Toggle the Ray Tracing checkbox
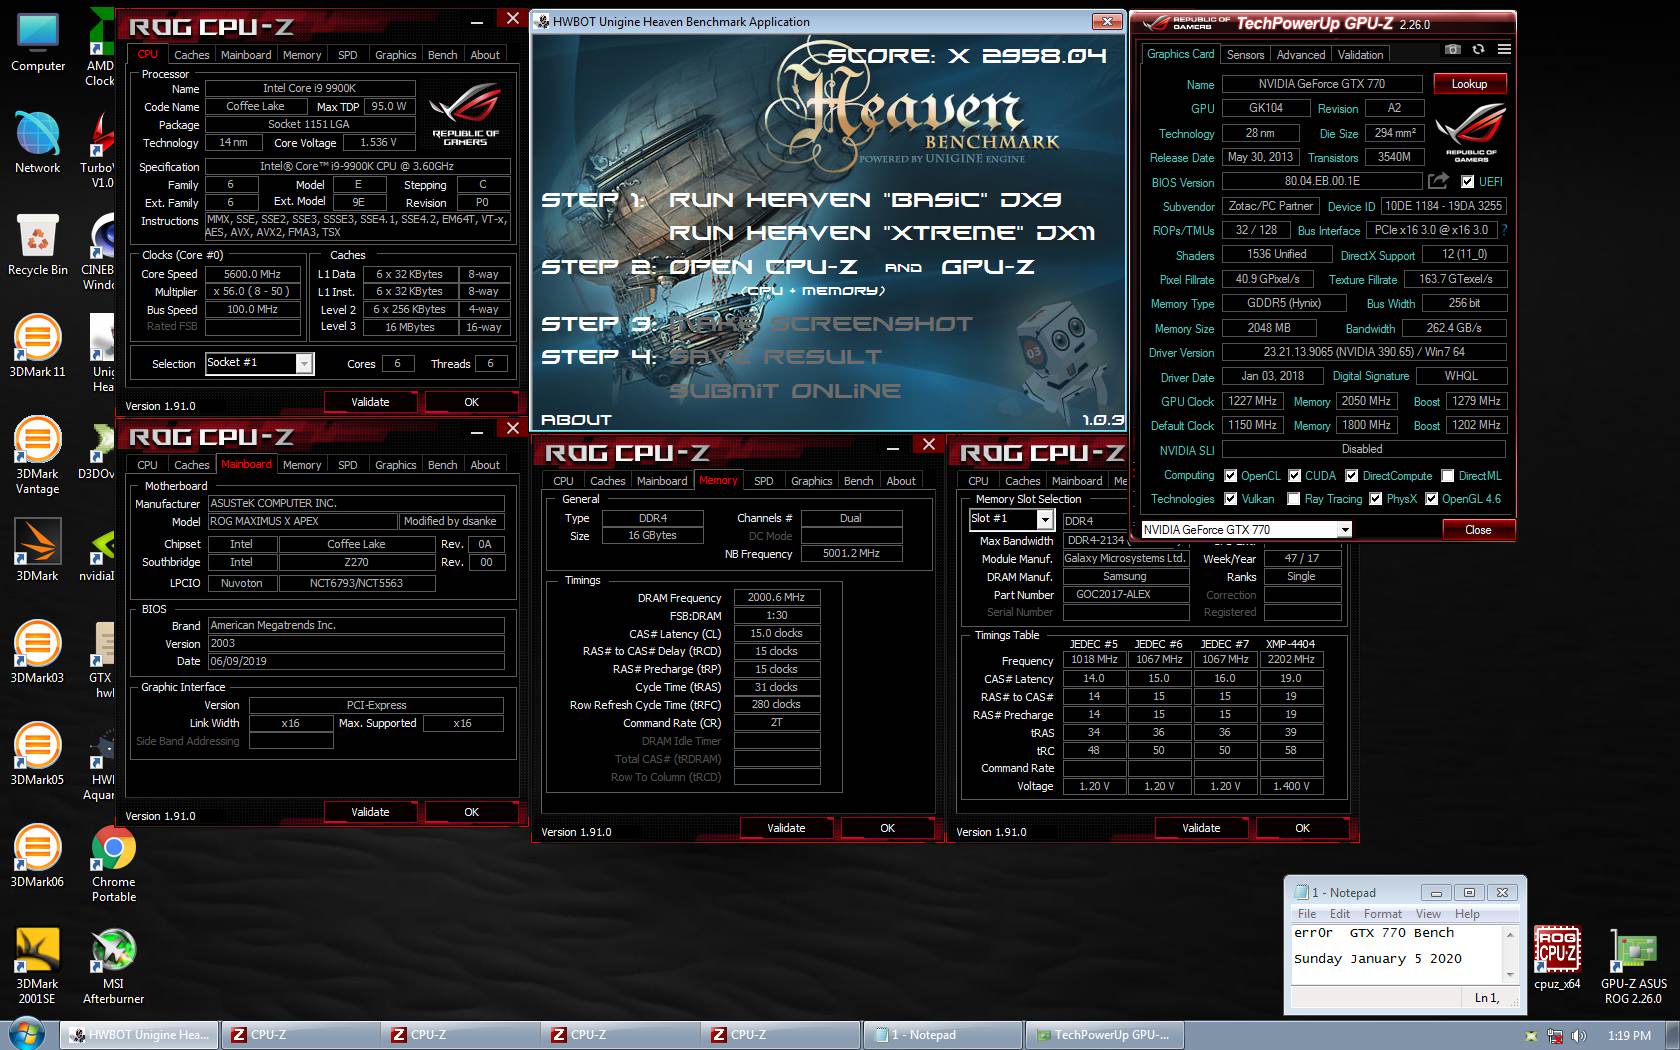1680x1050 pixels. pos(1294,499)
